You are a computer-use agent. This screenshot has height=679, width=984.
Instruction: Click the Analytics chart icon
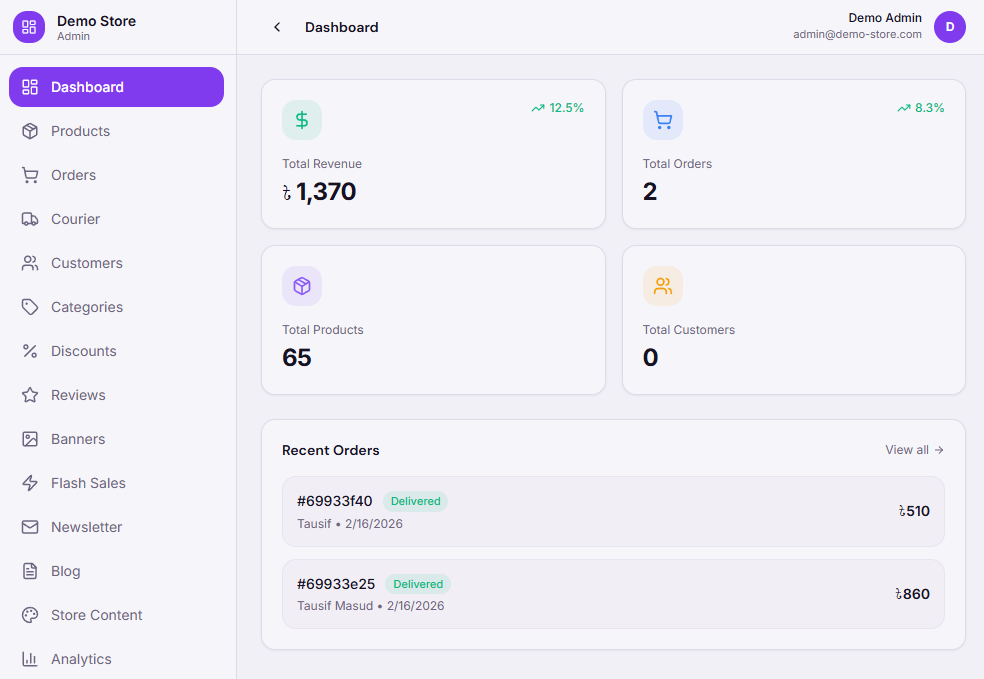point(31,659)
